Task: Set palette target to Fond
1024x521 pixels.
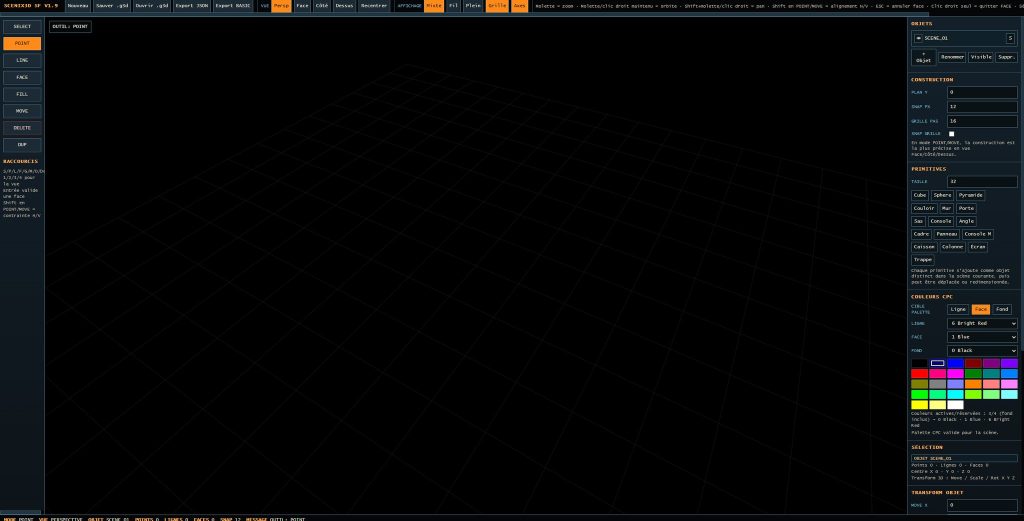Action: click(1002, 309)
